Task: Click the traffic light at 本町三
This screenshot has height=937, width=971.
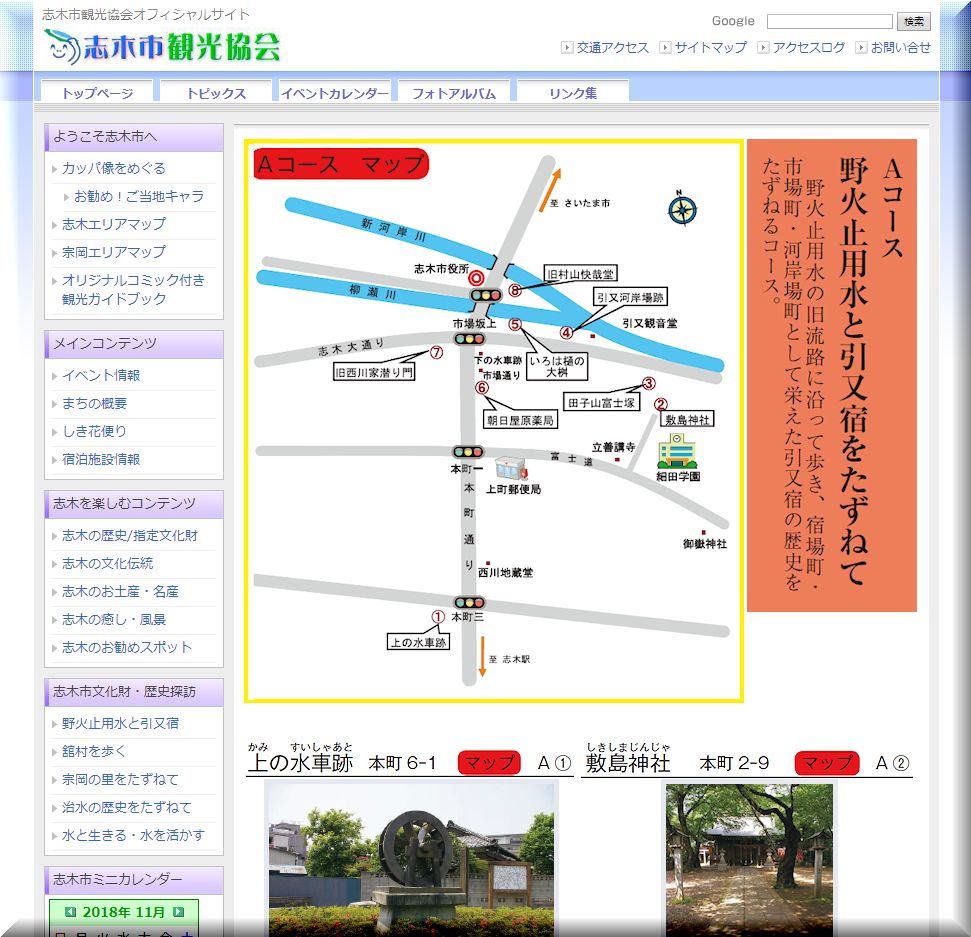Action: click(x=469, y=603)
